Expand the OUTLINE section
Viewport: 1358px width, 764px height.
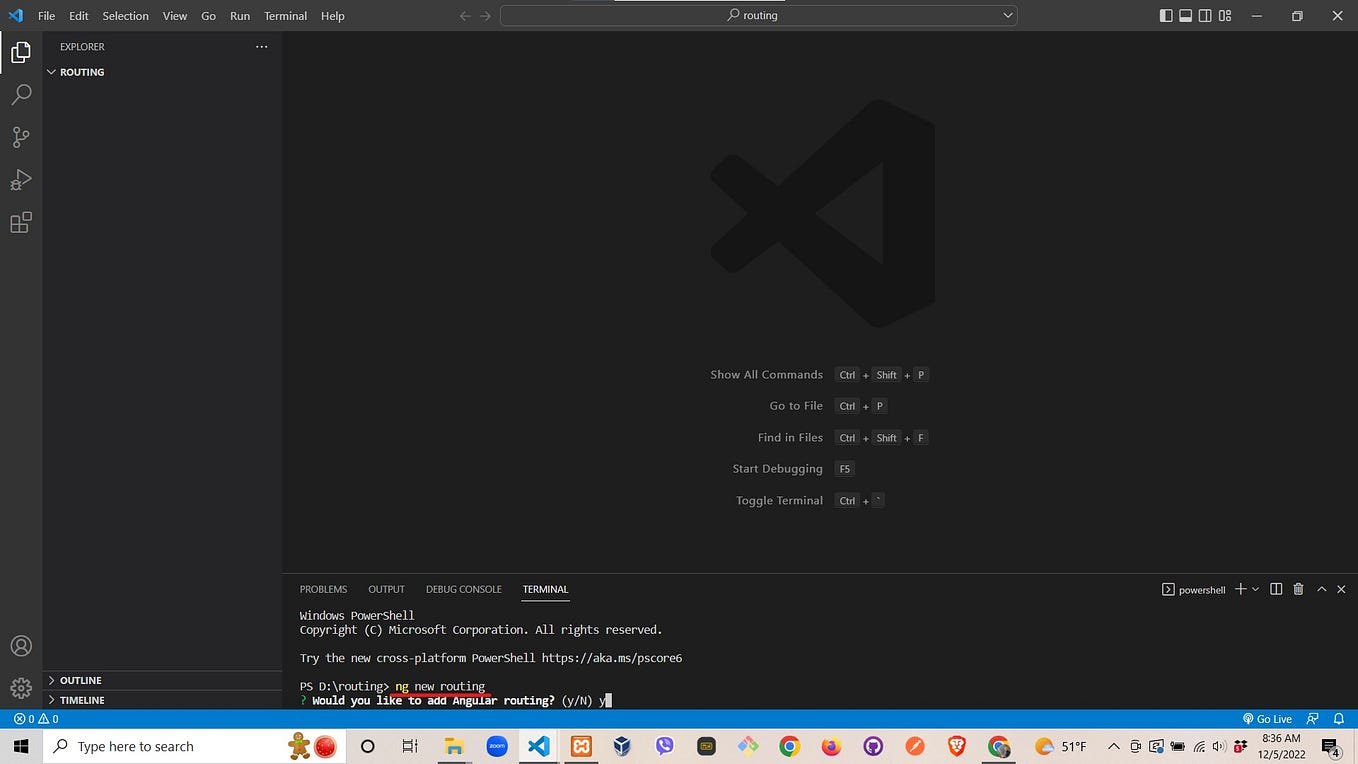80,680
